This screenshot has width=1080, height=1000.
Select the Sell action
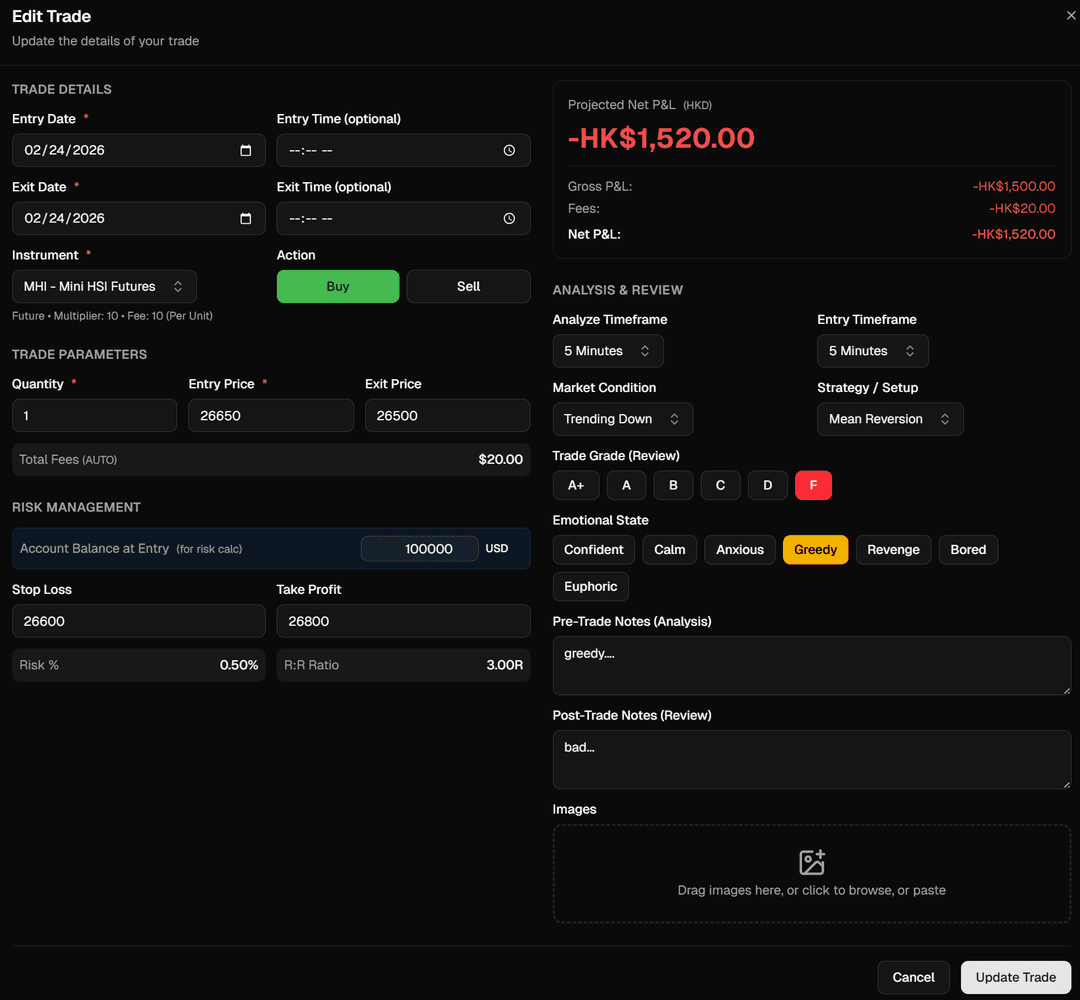pyautogui.click(x=468, y=286)
